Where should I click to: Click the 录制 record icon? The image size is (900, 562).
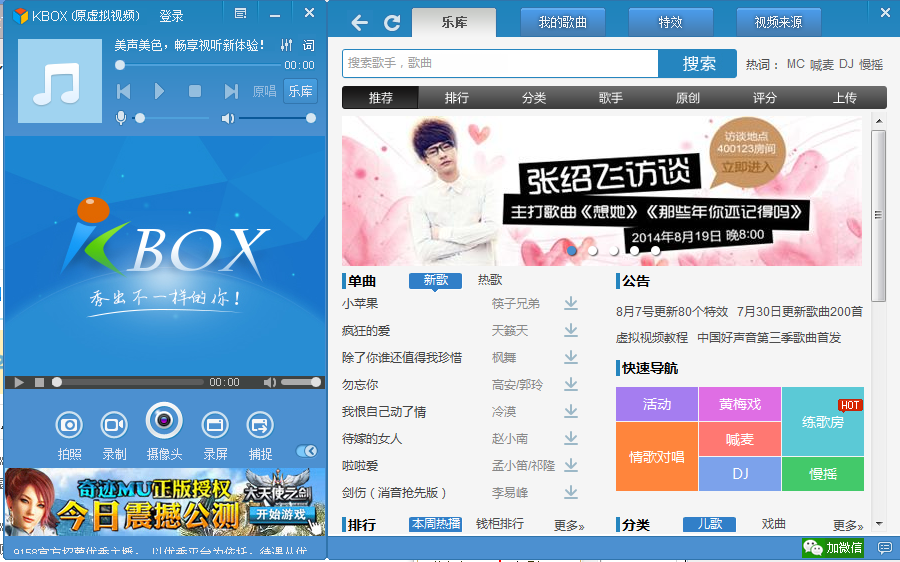click(114, 425)
